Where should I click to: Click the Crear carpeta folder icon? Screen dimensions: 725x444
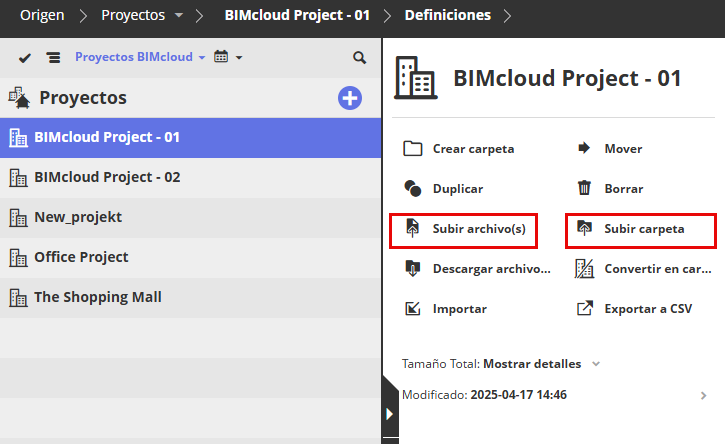(x=413, y=149)
